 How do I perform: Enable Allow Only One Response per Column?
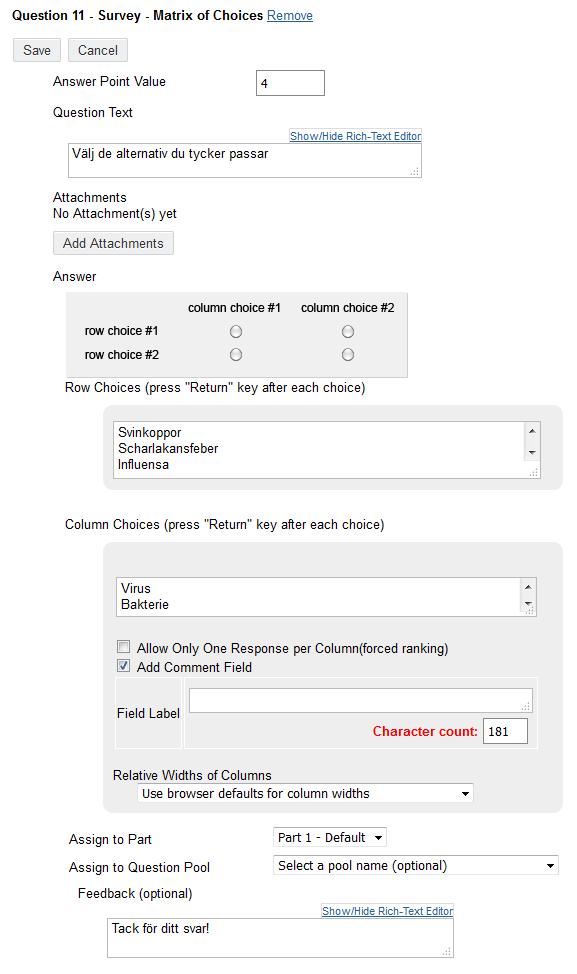tap(124, 647)
